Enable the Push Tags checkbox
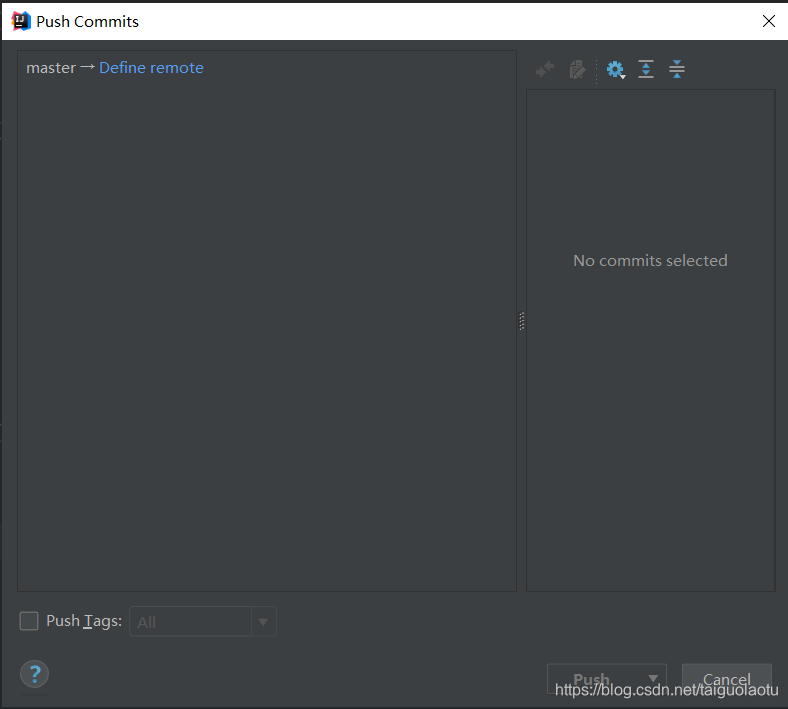 (x=29, y=621)
